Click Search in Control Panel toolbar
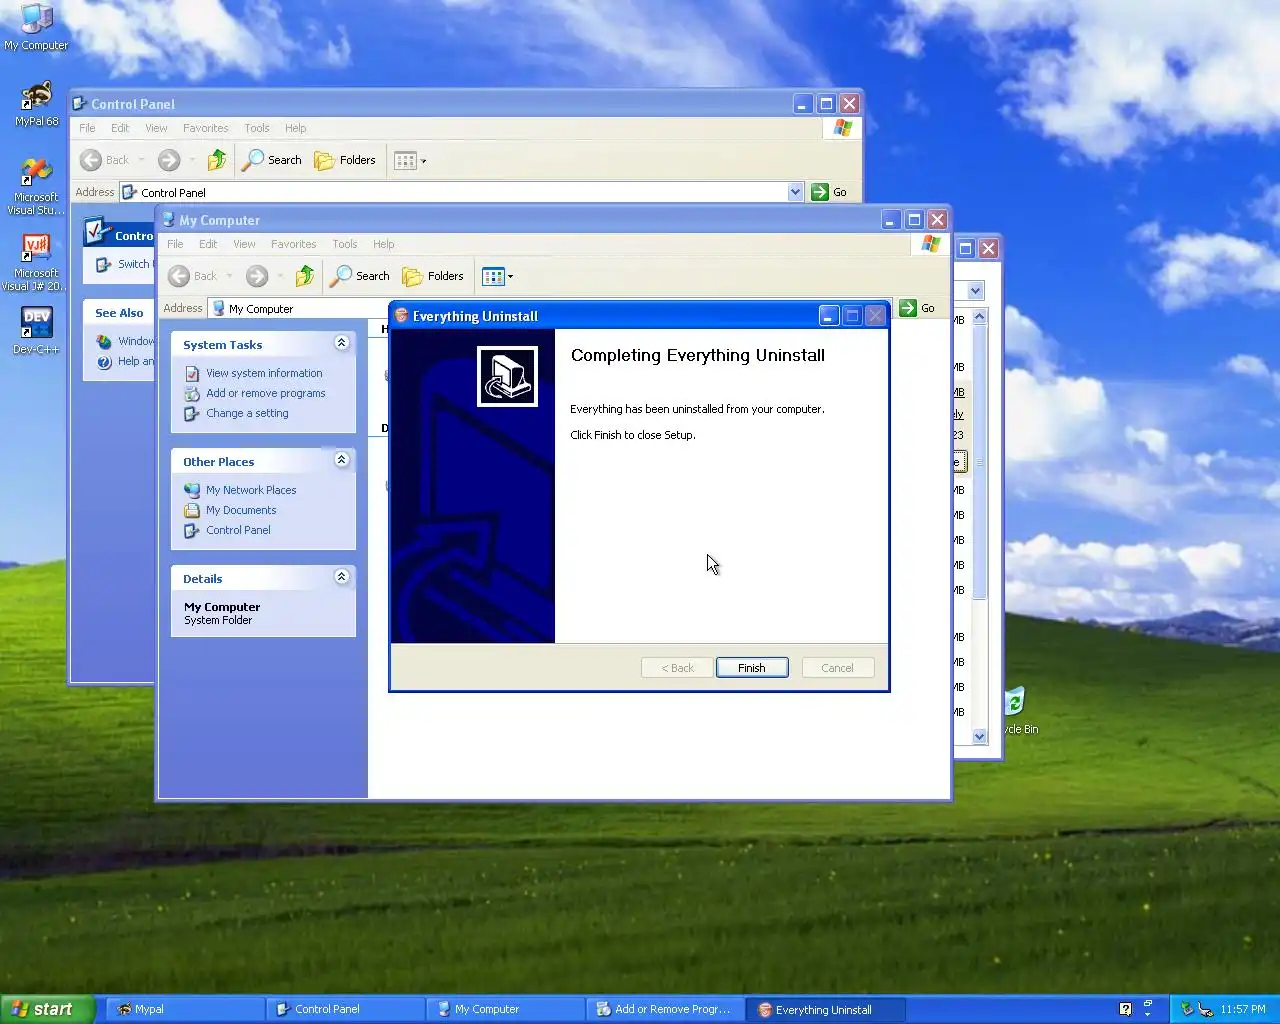1280x1024 pixels. [272, 160]
